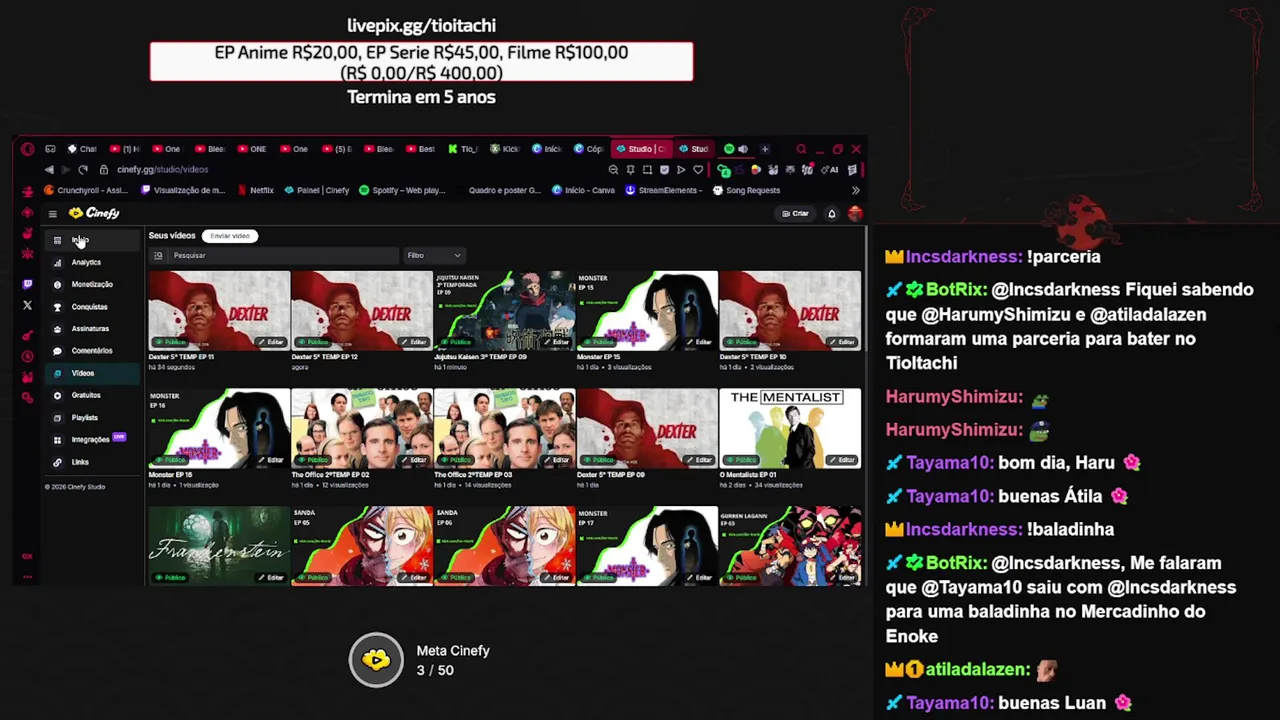Viewport: 1280px width, 720px height.
Task: Click the browser tab search magnifier
Action: [801, 149]
